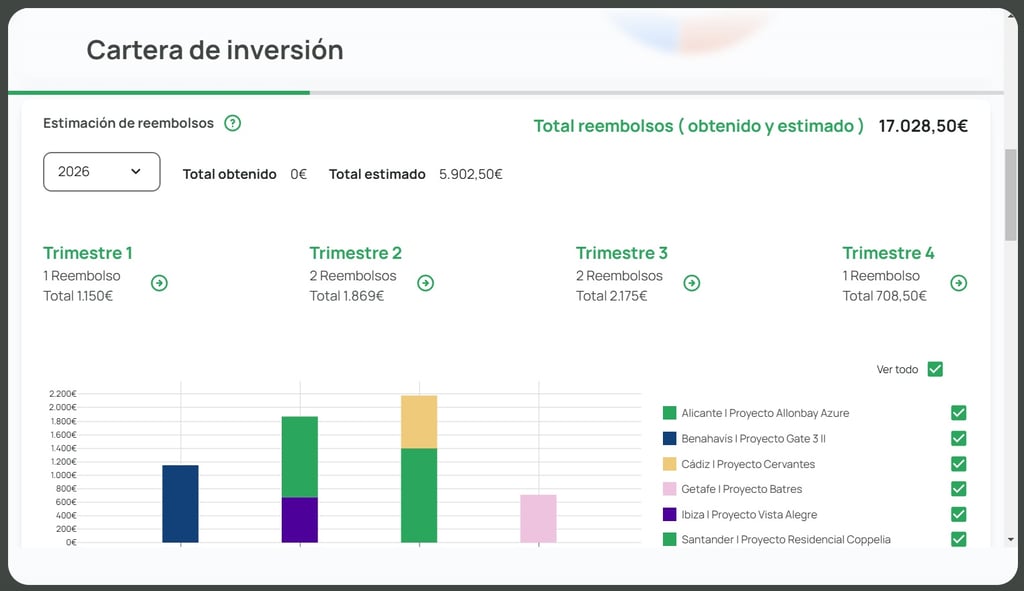Toggle the Ver todo checkbox

tap(935, 369)
